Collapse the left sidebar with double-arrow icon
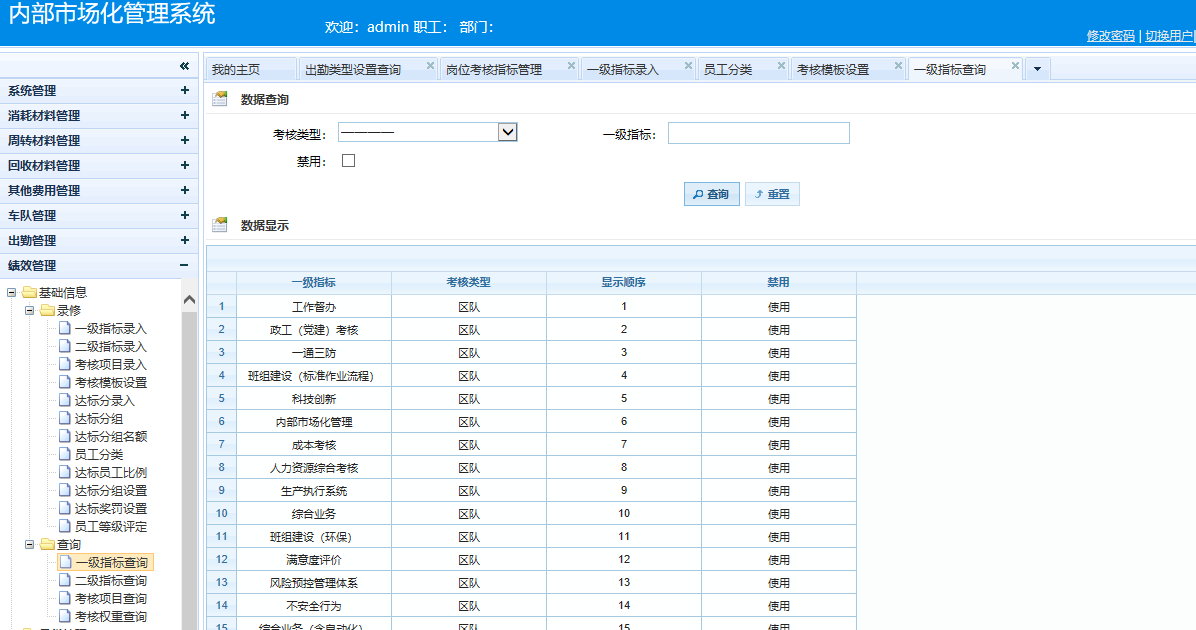This screenshot has height=630, width=1196. (184, 66)
